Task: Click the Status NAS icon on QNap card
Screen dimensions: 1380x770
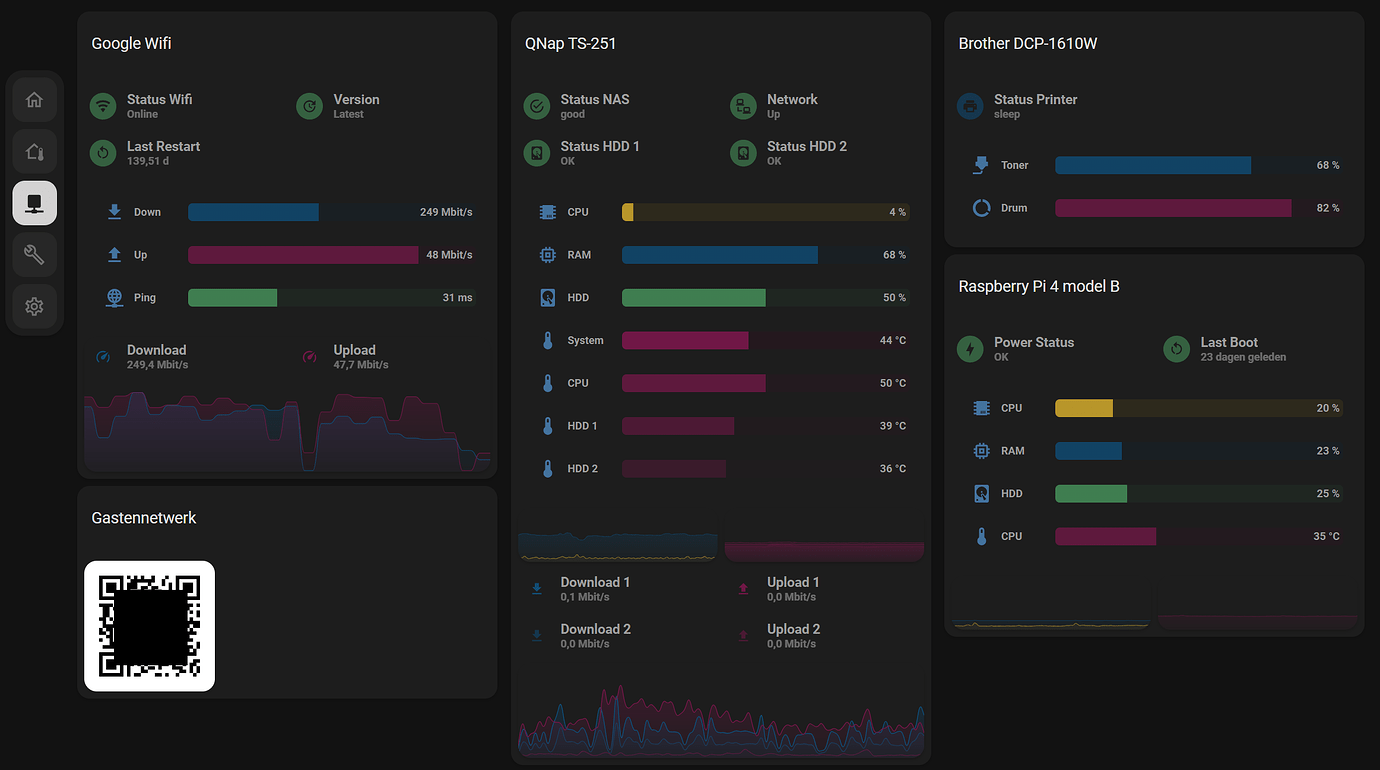Action: [x=536, y=105]
